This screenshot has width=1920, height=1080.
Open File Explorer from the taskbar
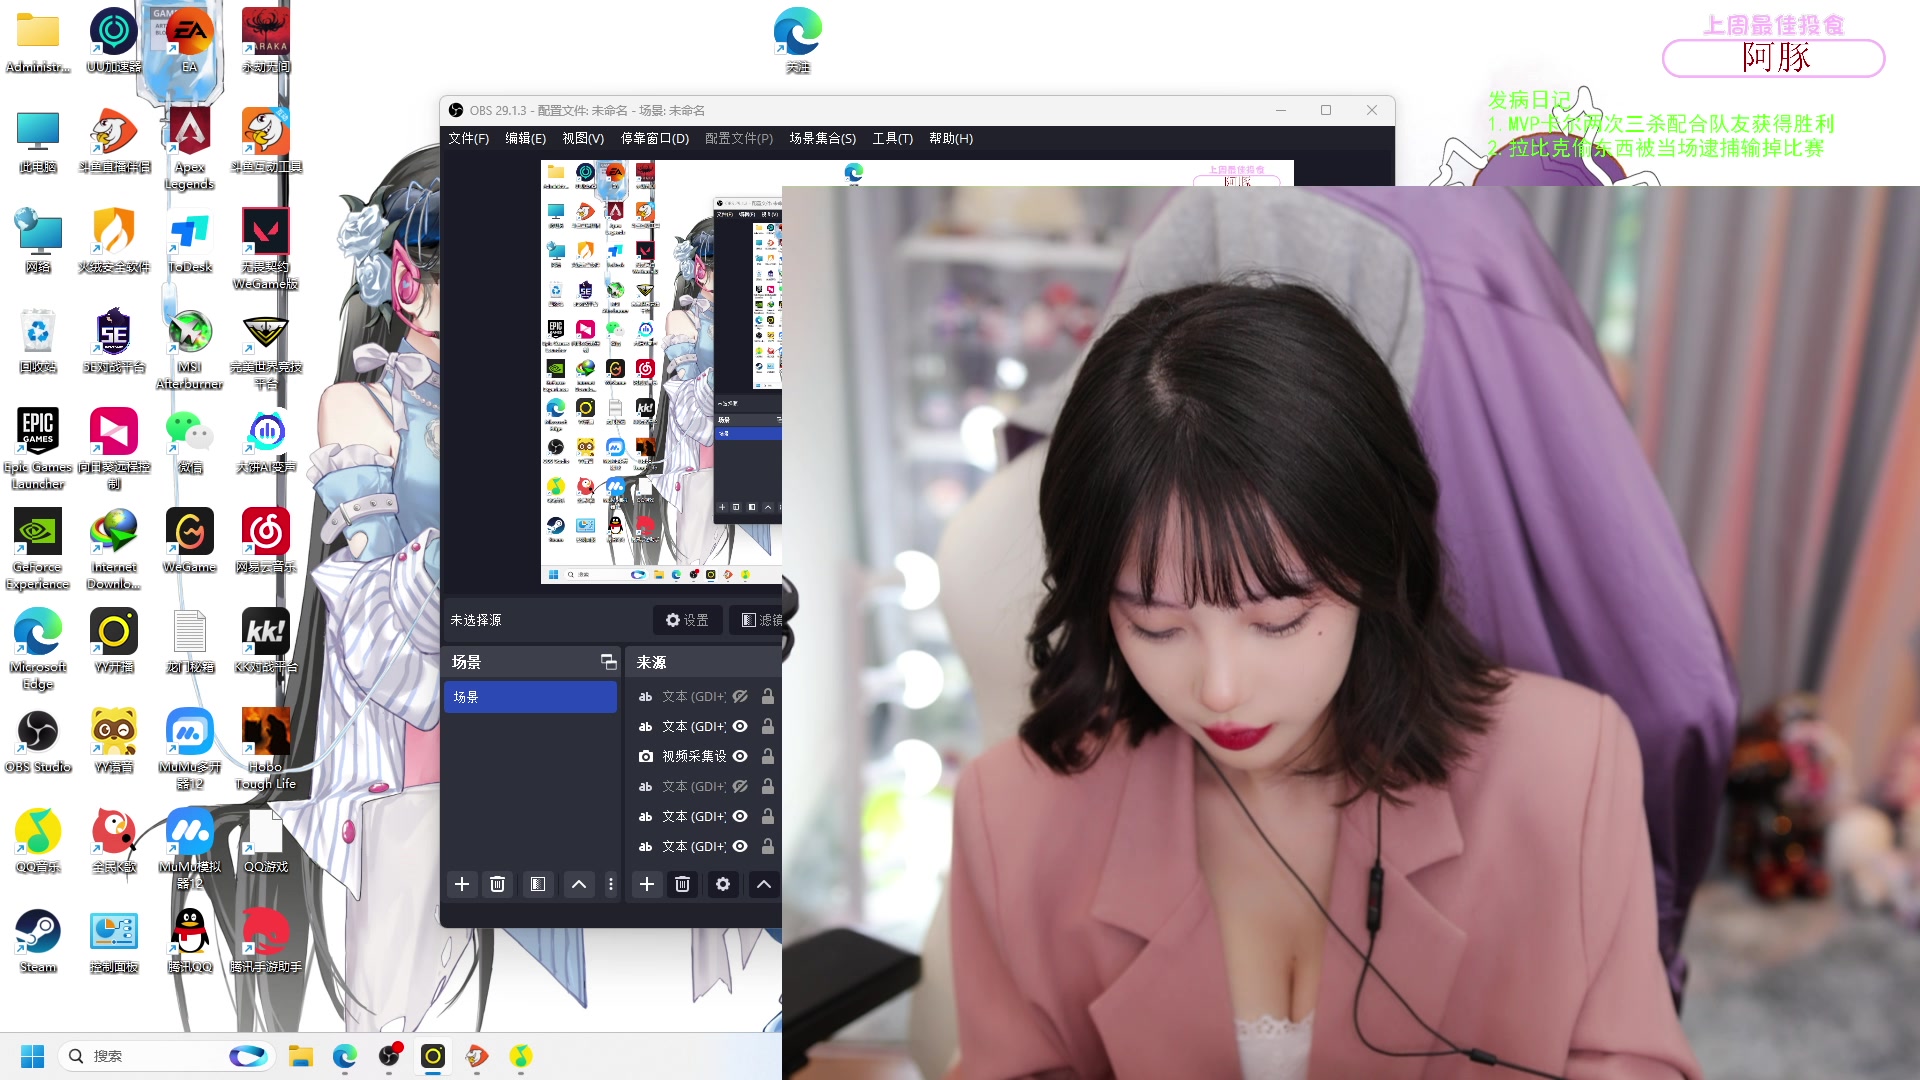click(301, 1056)
